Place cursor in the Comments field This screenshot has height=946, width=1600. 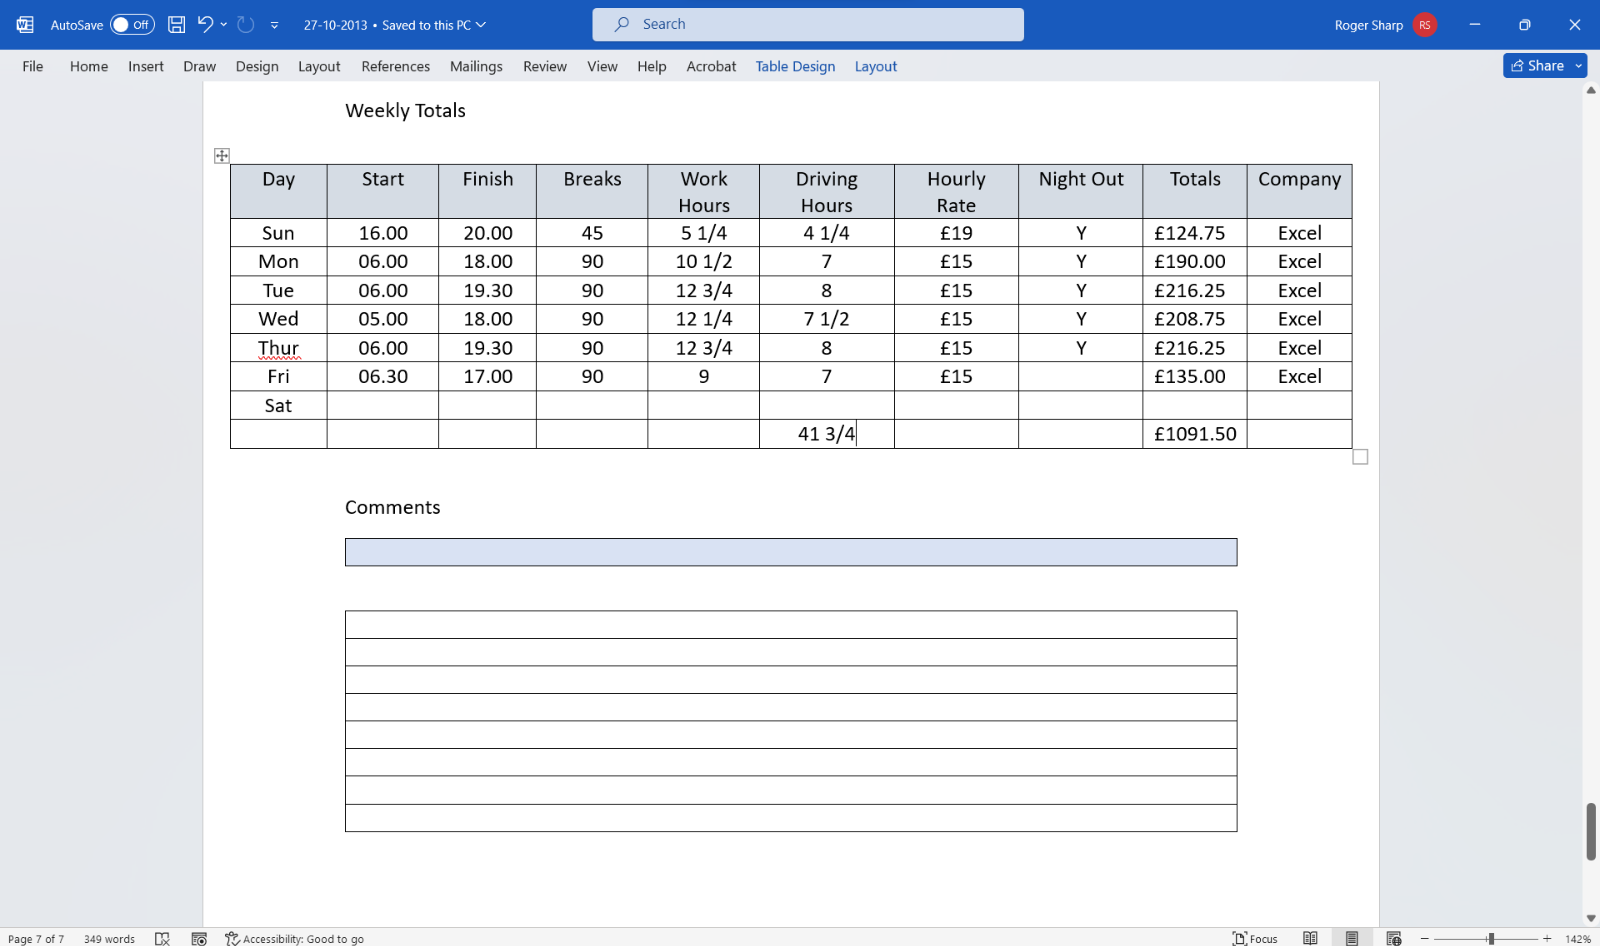click(790, 551)
